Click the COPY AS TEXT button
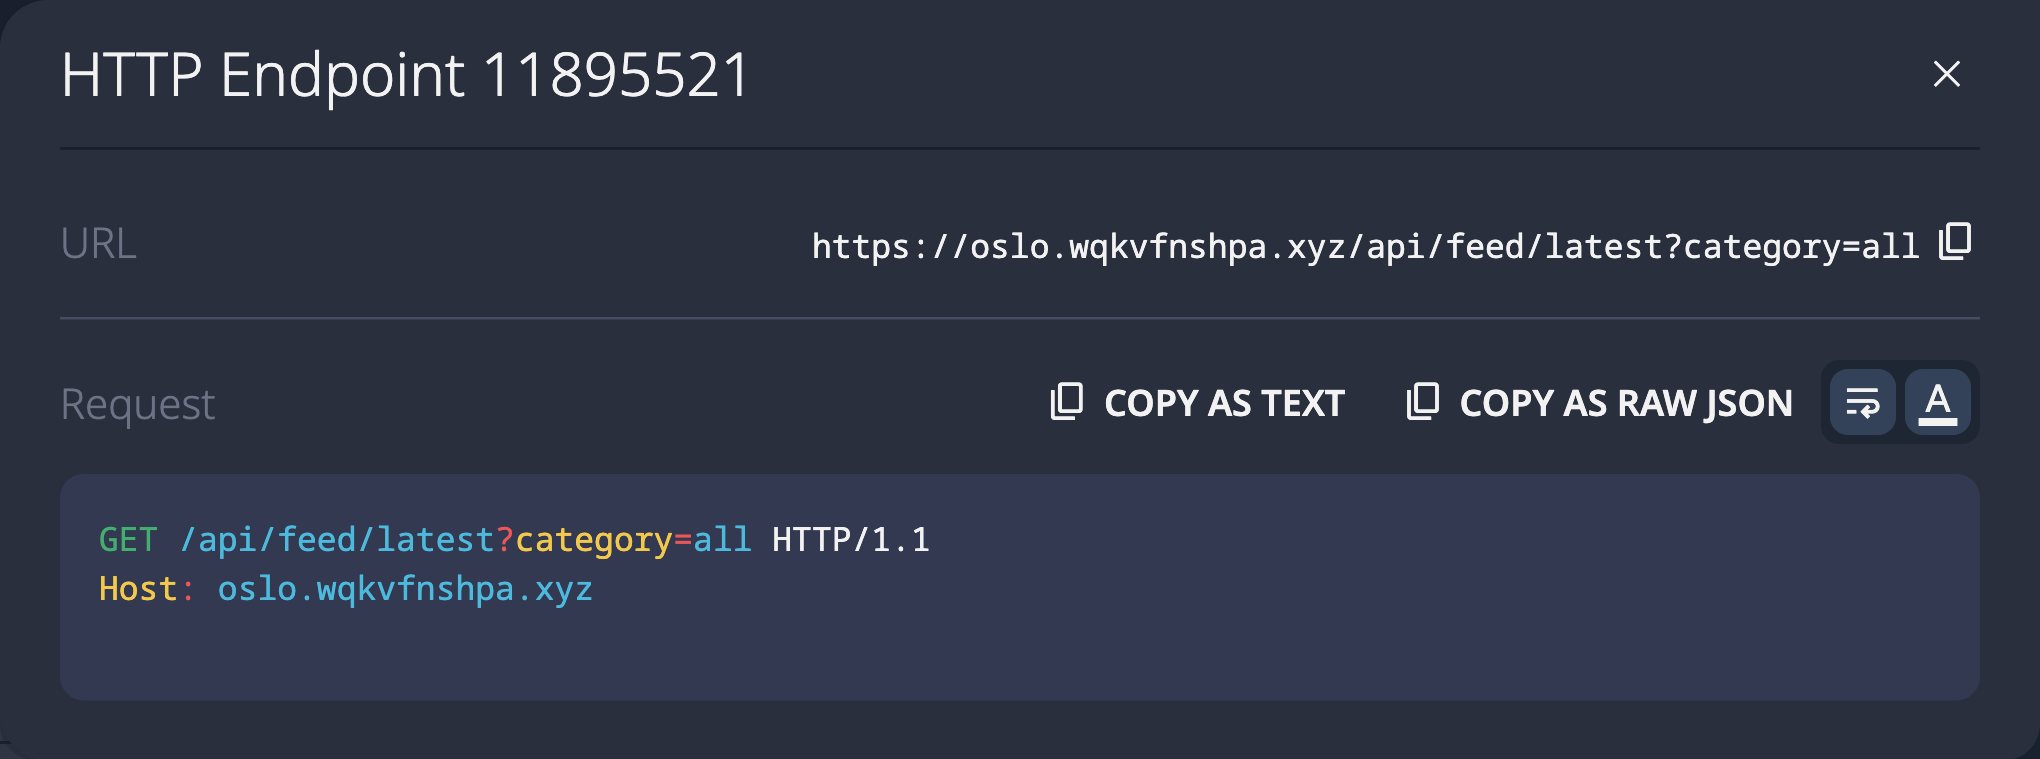This screenshot has height=759, width=2040. [1223, 403]
